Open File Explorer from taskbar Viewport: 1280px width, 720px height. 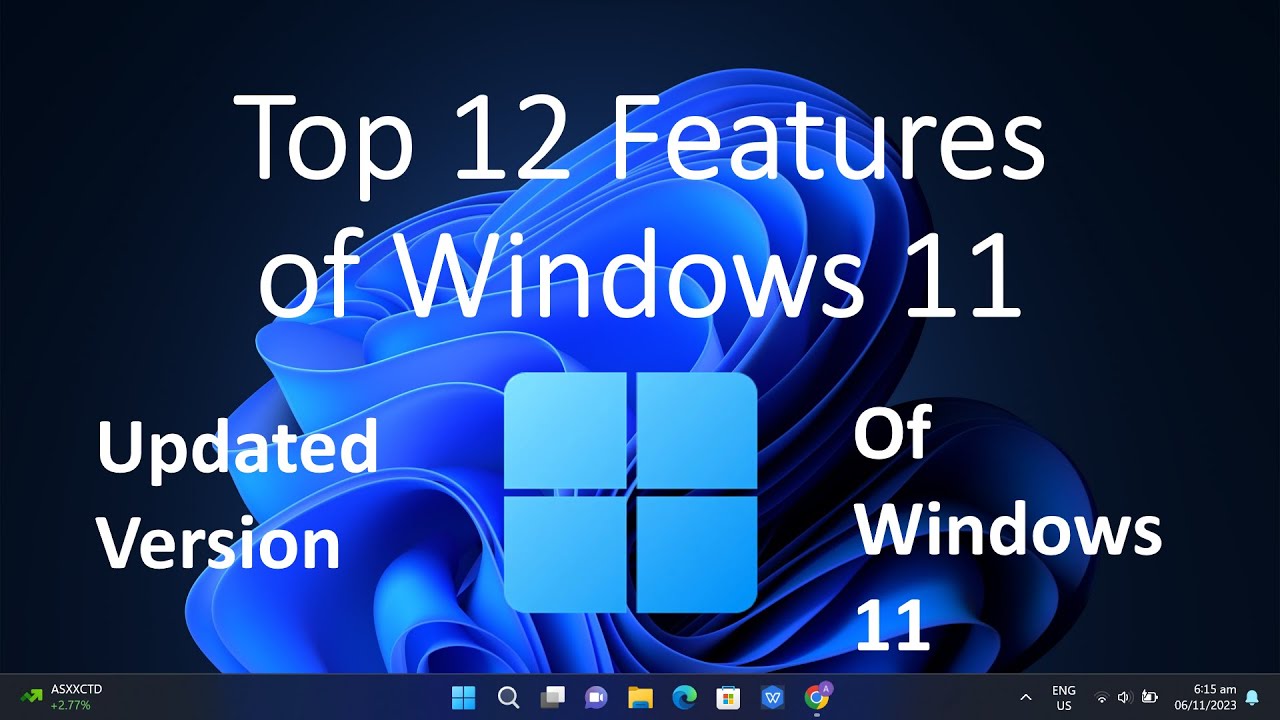[x=640, y=697]
